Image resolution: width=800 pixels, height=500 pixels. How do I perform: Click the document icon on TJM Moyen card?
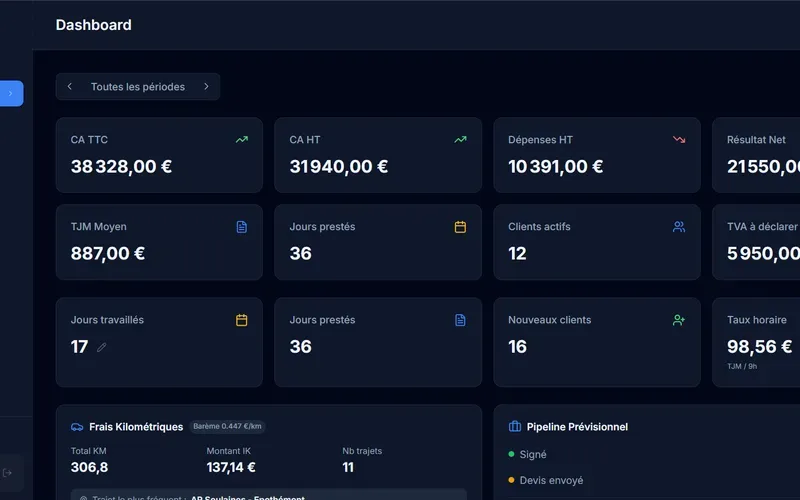click(242, 227)
